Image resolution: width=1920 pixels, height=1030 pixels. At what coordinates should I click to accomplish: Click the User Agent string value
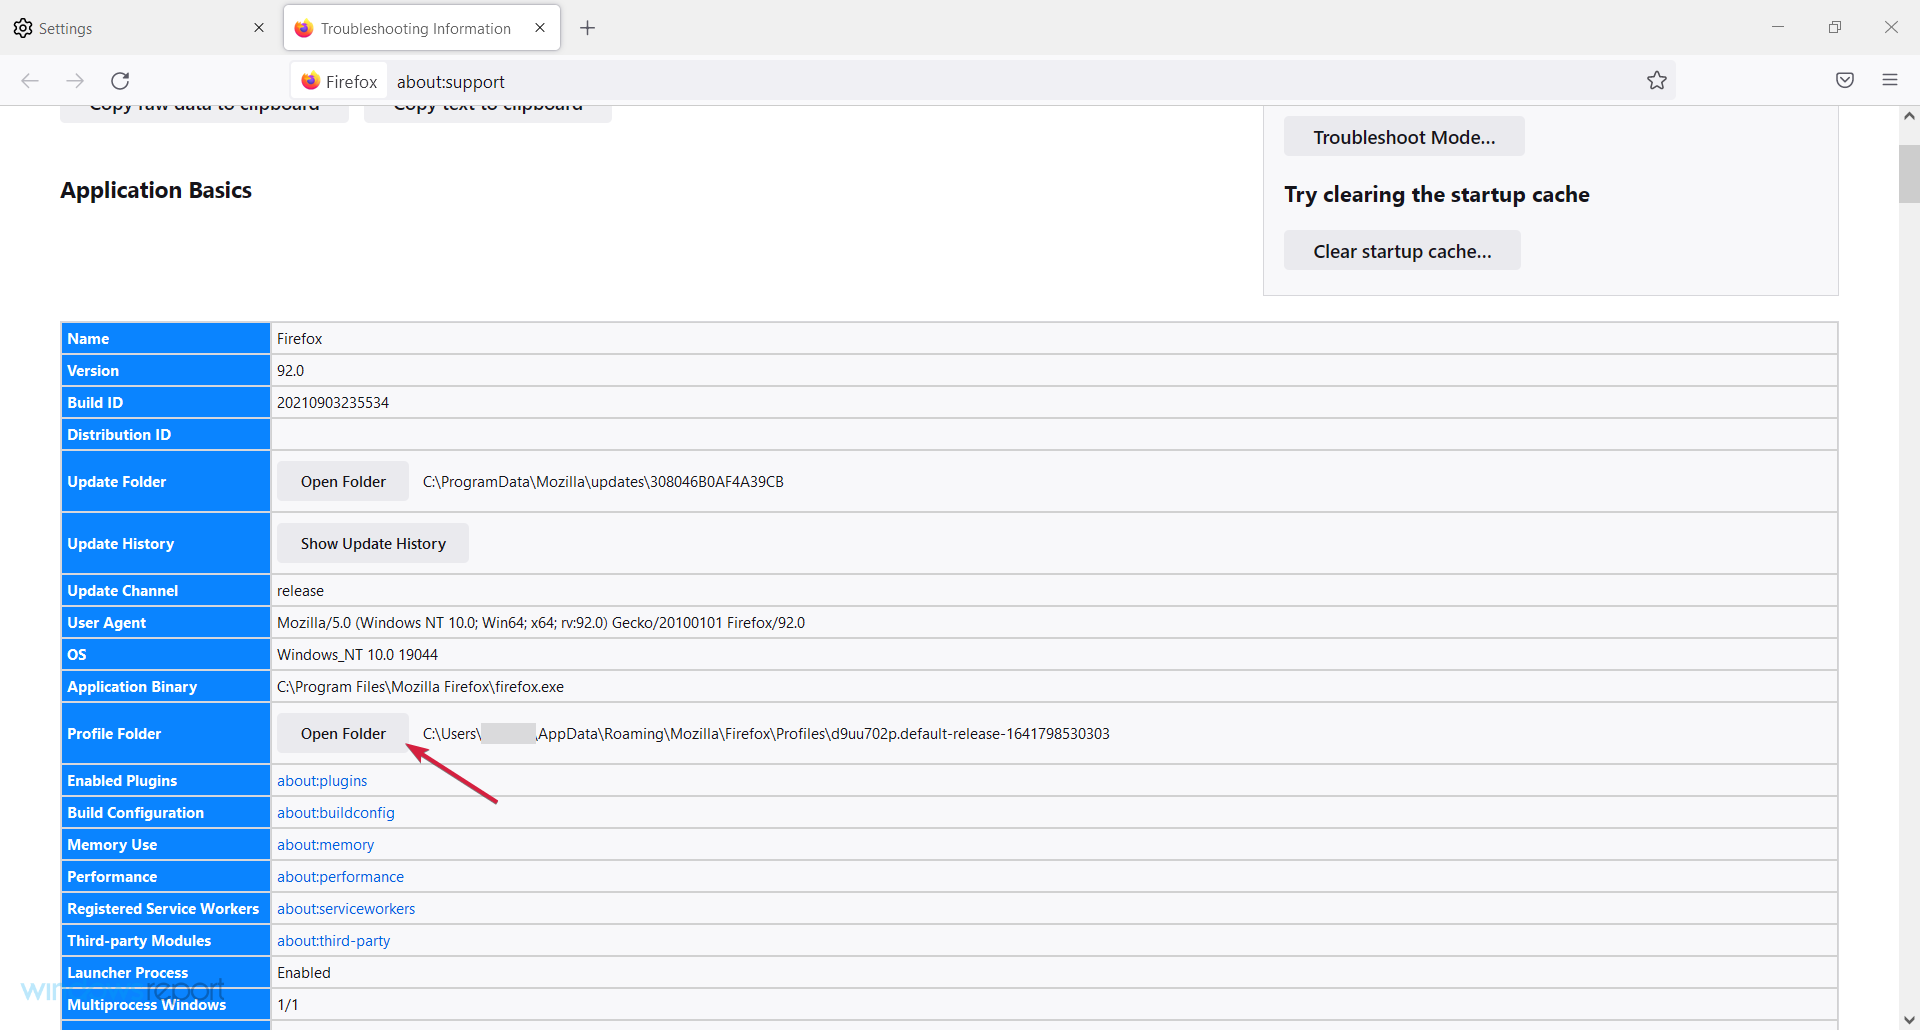pyautogui.click(x=541, y=623)
